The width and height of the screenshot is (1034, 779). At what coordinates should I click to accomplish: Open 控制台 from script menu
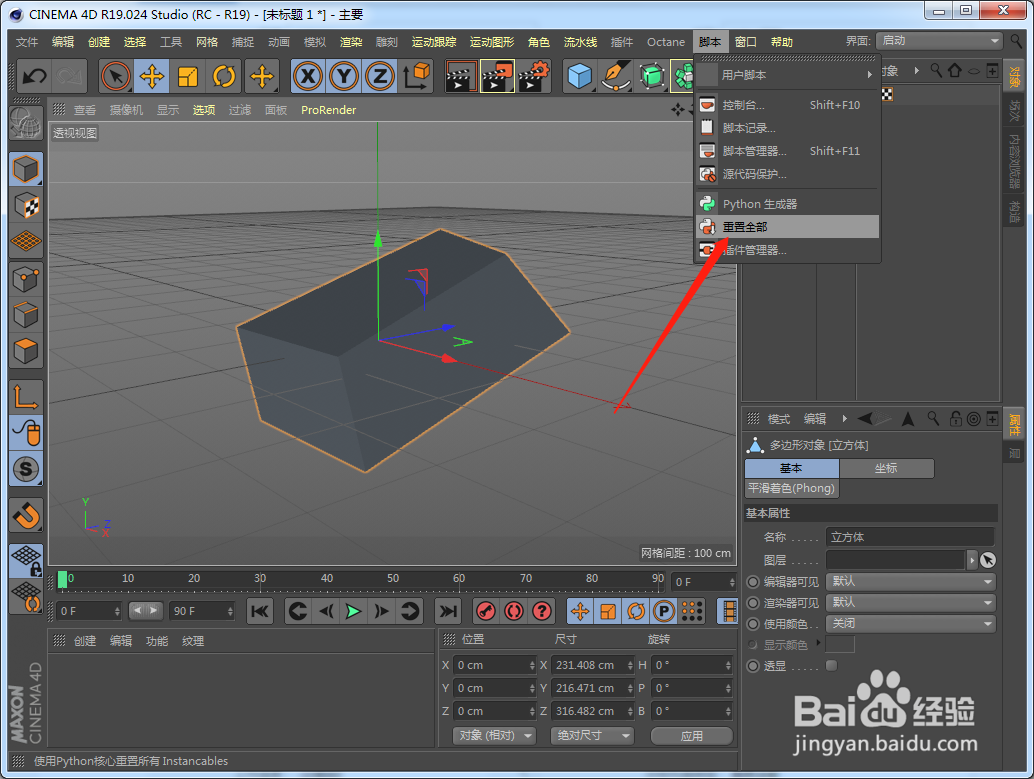pyautogui.click(x=787, y=105)
